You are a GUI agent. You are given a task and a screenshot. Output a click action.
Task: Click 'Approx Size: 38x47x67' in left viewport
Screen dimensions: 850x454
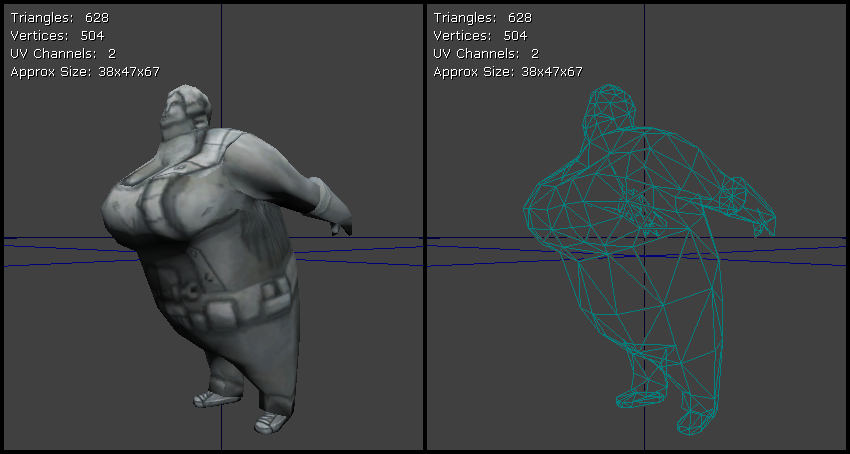click(85, 72)
